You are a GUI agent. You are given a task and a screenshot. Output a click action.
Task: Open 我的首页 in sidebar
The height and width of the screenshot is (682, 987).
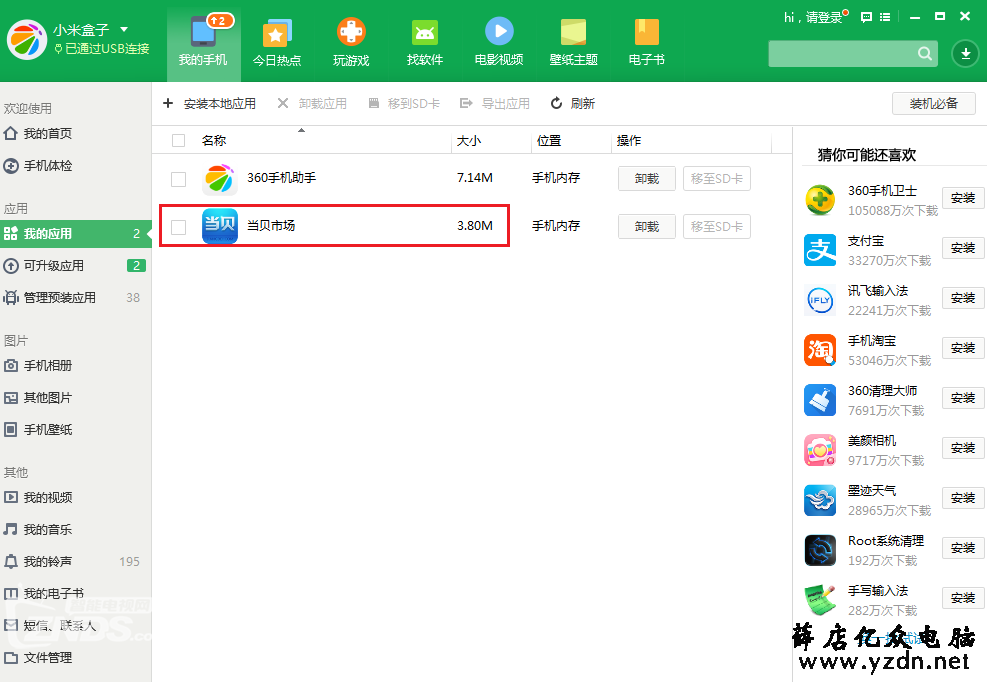38,134
